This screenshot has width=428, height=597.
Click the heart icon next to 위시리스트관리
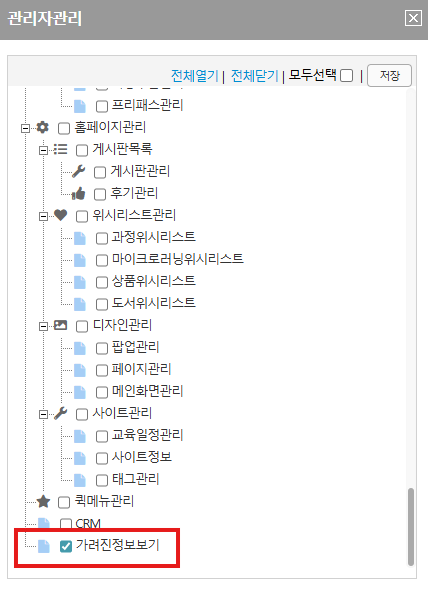coord(61,215)
